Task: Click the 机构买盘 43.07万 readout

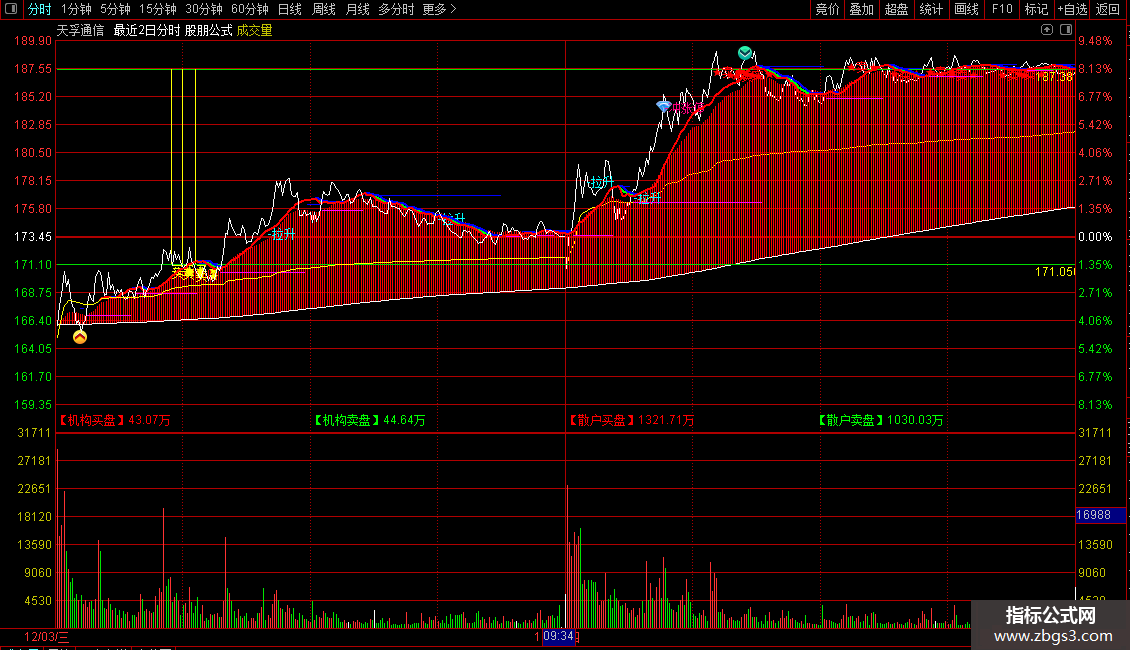Action: point(114,420)
